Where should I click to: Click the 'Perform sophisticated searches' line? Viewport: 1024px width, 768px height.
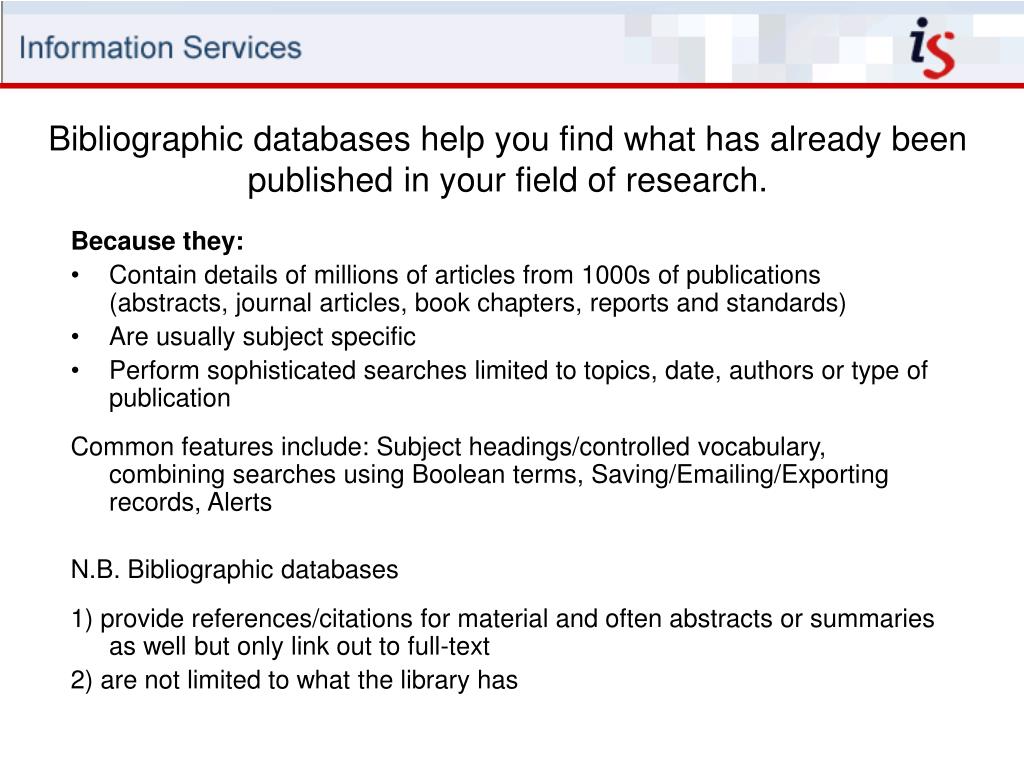click(x=518, y=371)
